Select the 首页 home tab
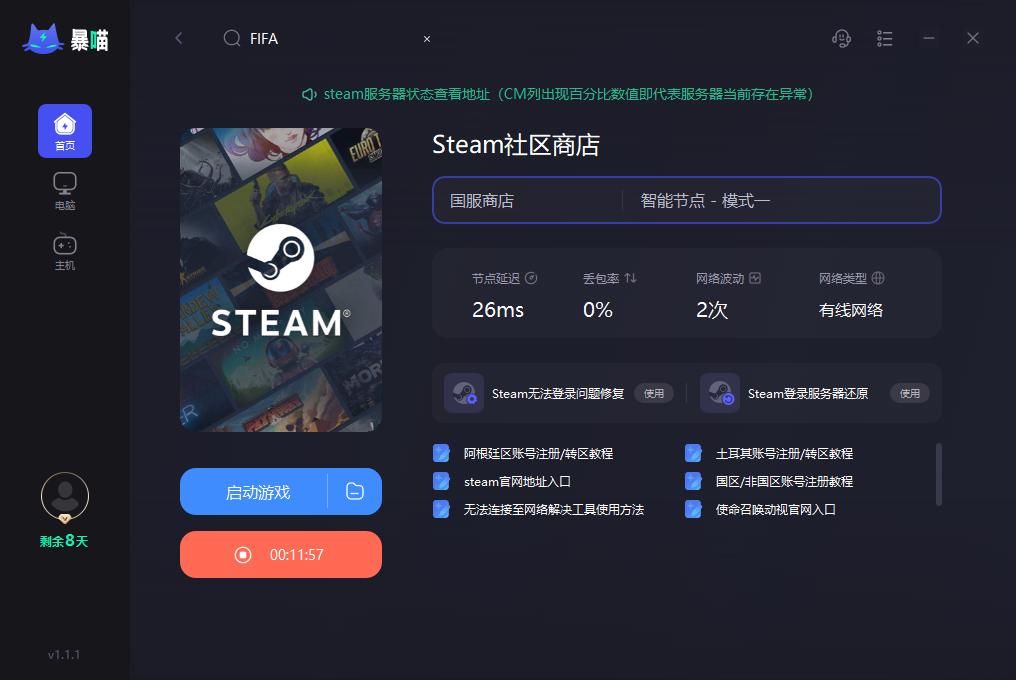The width and height of the screenshot is (1016, 680). point(65,131)
